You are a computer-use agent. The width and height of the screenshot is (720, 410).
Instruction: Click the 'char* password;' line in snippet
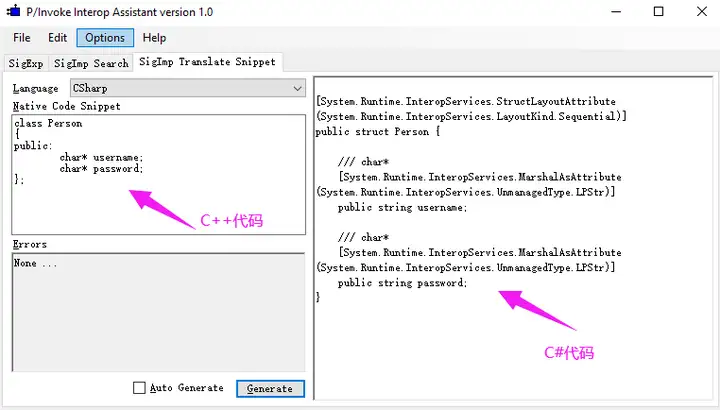pyautogui.click(x=101, y=168)
